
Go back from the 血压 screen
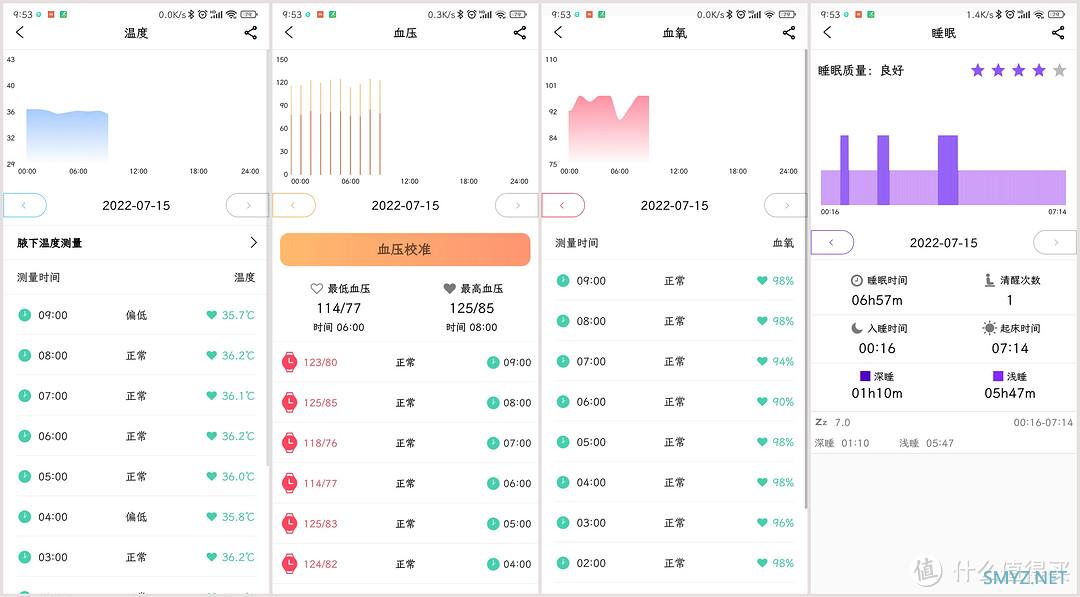(289, 32)
